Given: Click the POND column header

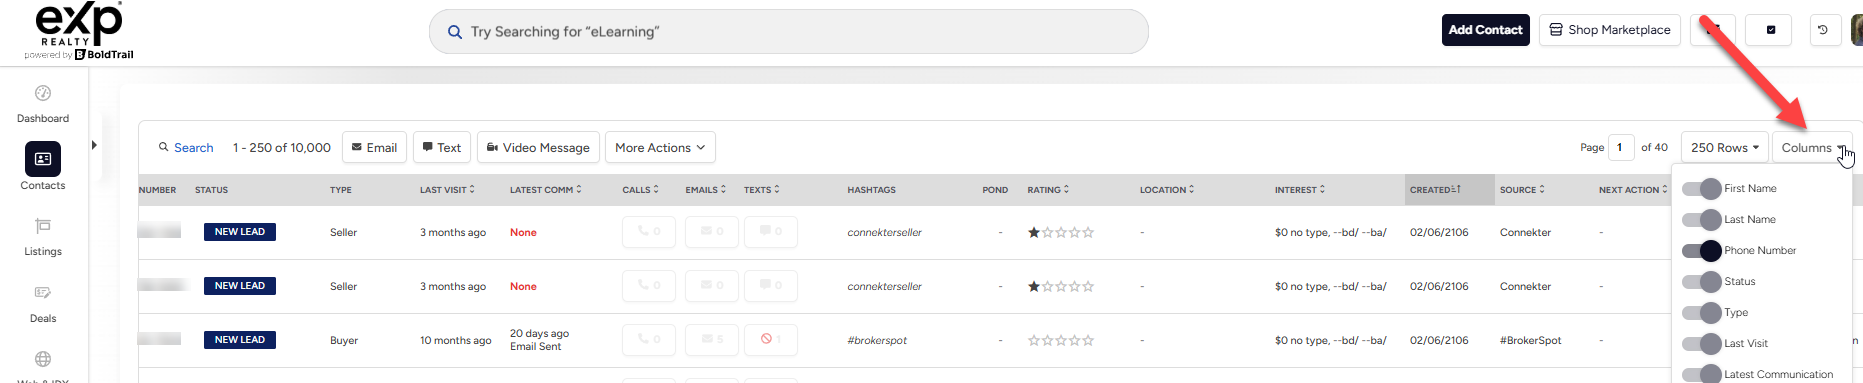Looking at the screenshot, I should [x=995, y=190].
